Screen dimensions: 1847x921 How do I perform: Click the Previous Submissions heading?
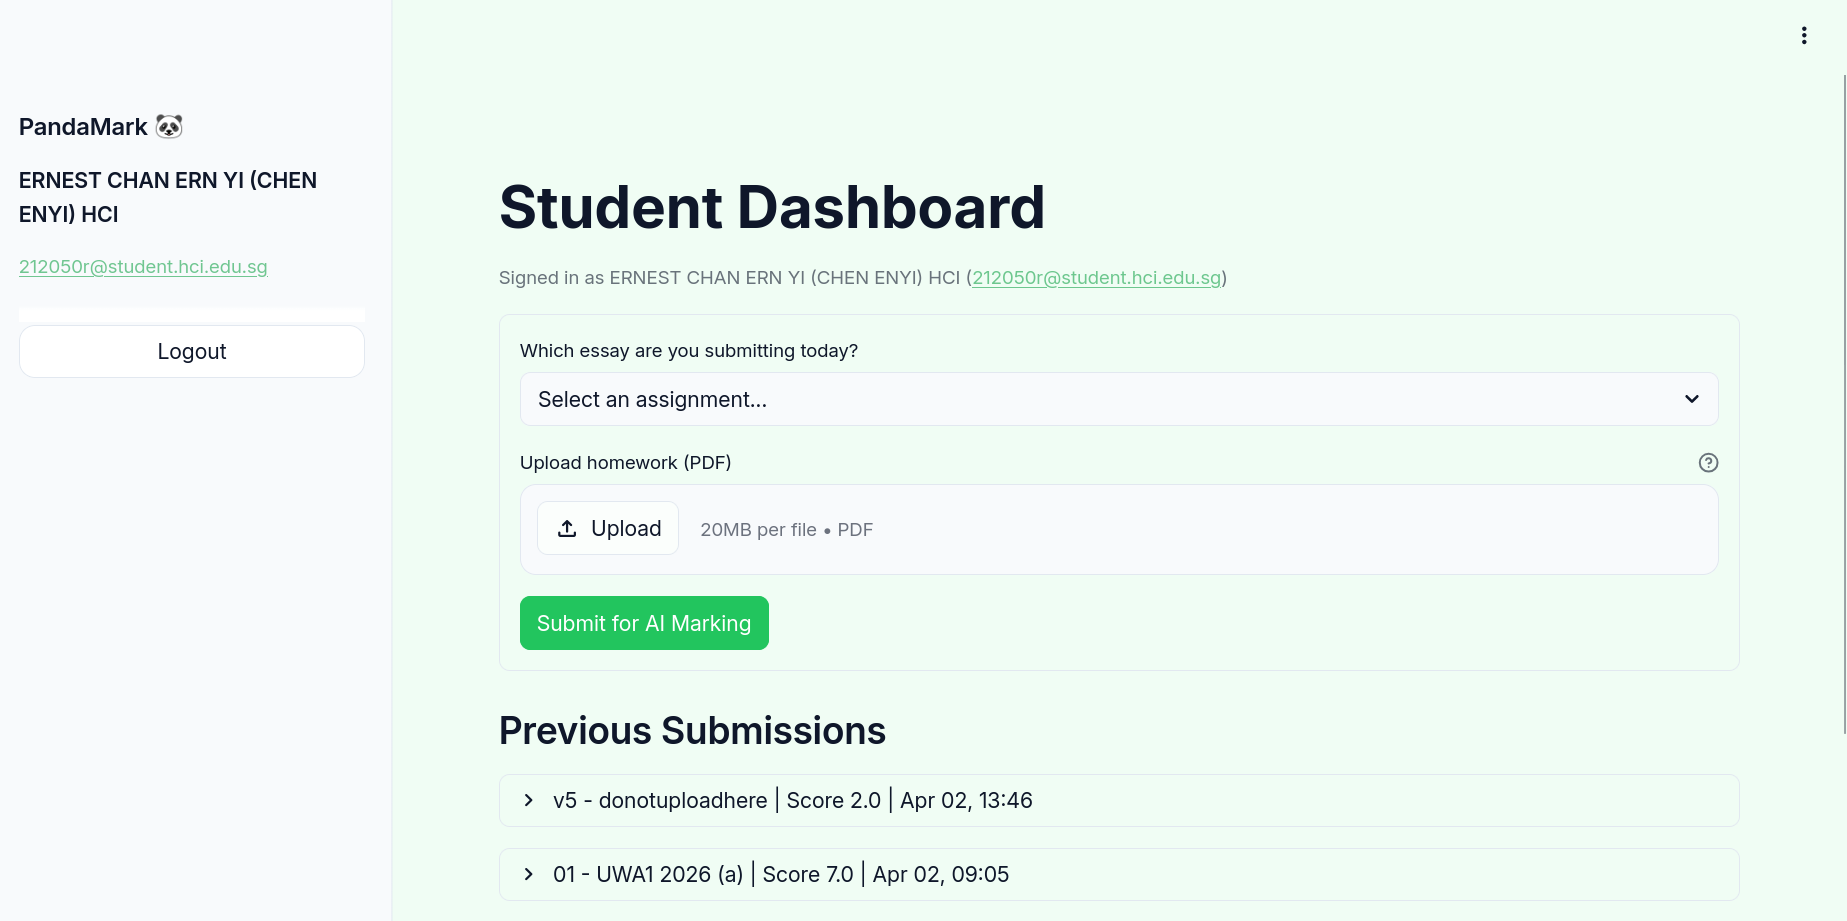692,731
